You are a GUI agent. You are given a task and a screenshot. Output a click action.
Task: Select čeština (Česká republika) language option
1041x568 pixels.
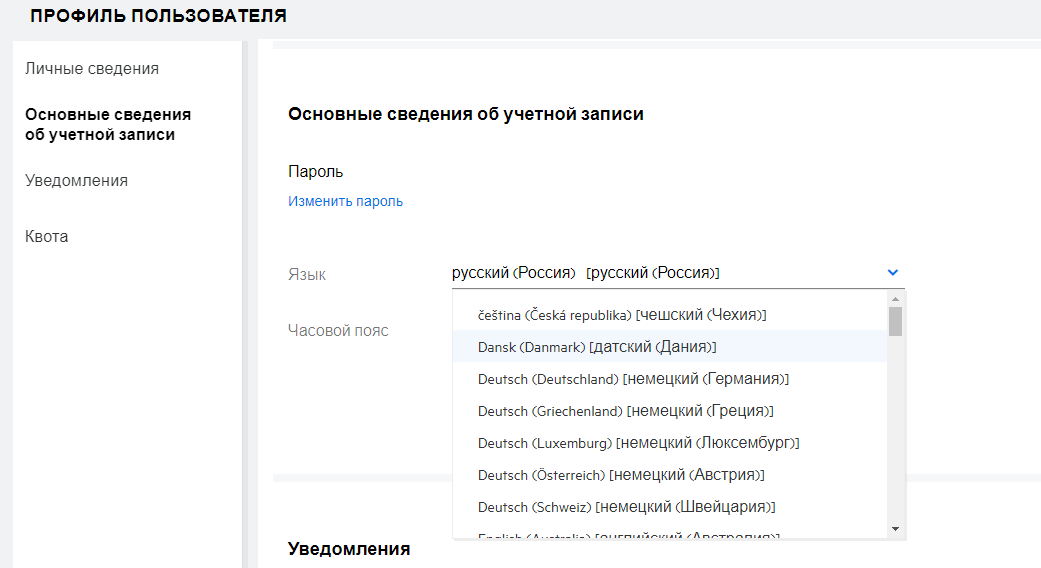[622, 315]
